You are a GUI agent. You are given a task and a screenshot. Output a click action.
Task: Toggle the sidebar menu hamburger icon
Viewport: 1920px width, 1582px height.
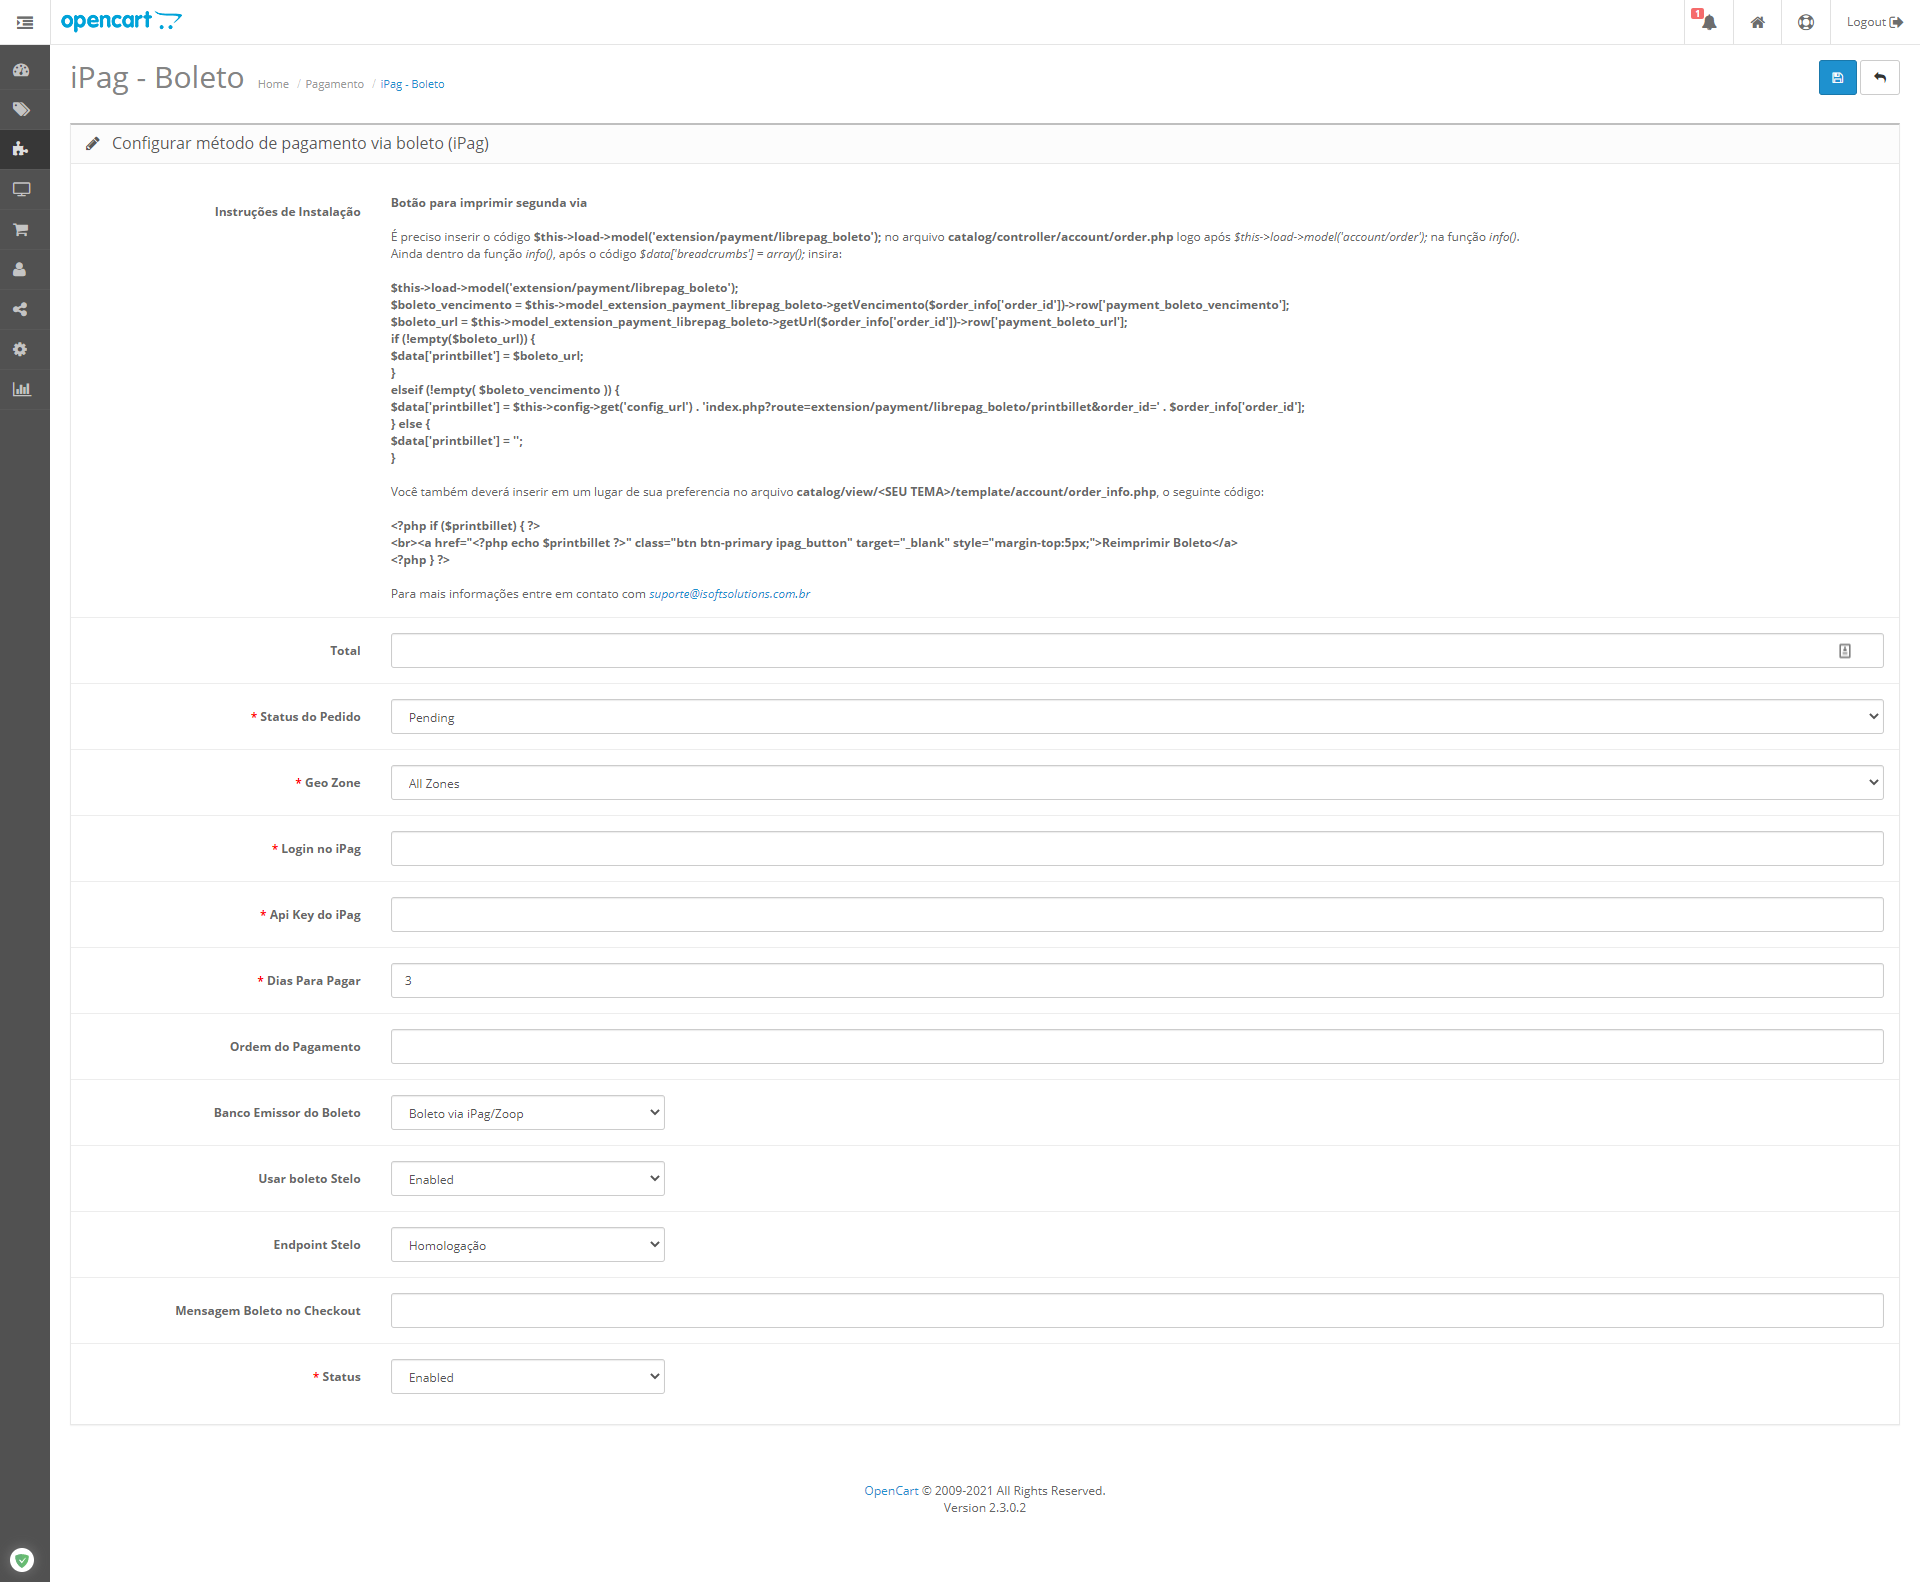[x=25, y=22]
